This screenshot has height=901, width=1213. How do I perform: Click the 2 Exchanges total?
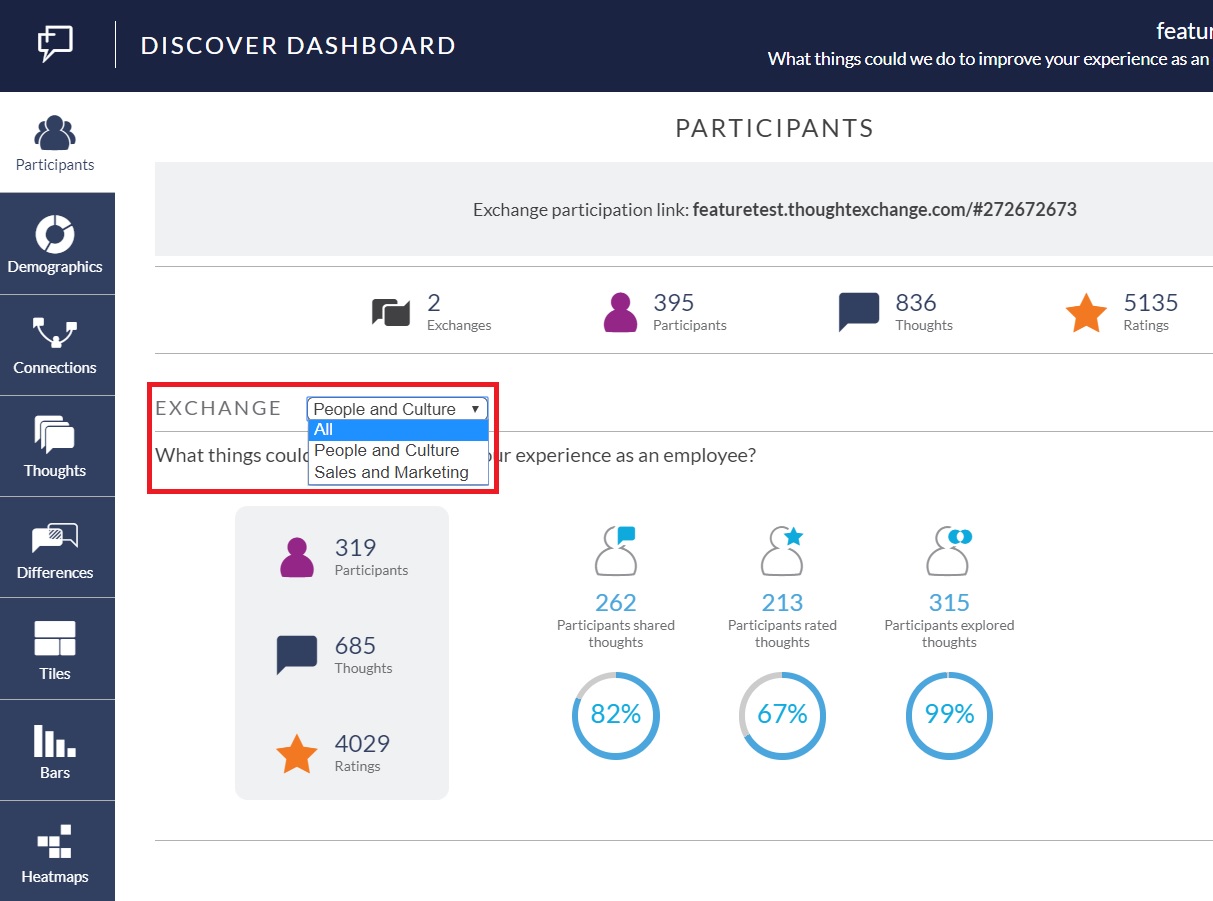[x=459, y=312]
